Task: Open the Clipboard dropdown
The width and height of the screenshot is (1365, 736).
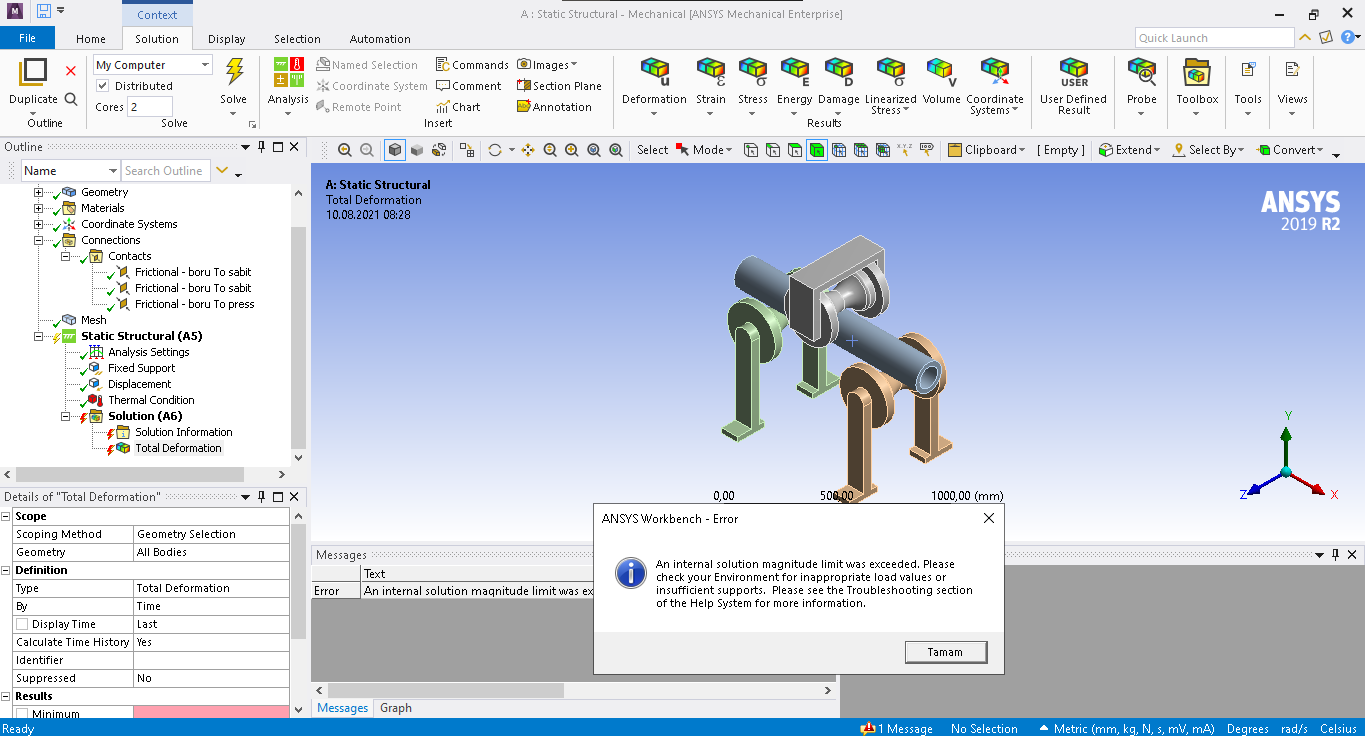Action: tap(987, 150)
